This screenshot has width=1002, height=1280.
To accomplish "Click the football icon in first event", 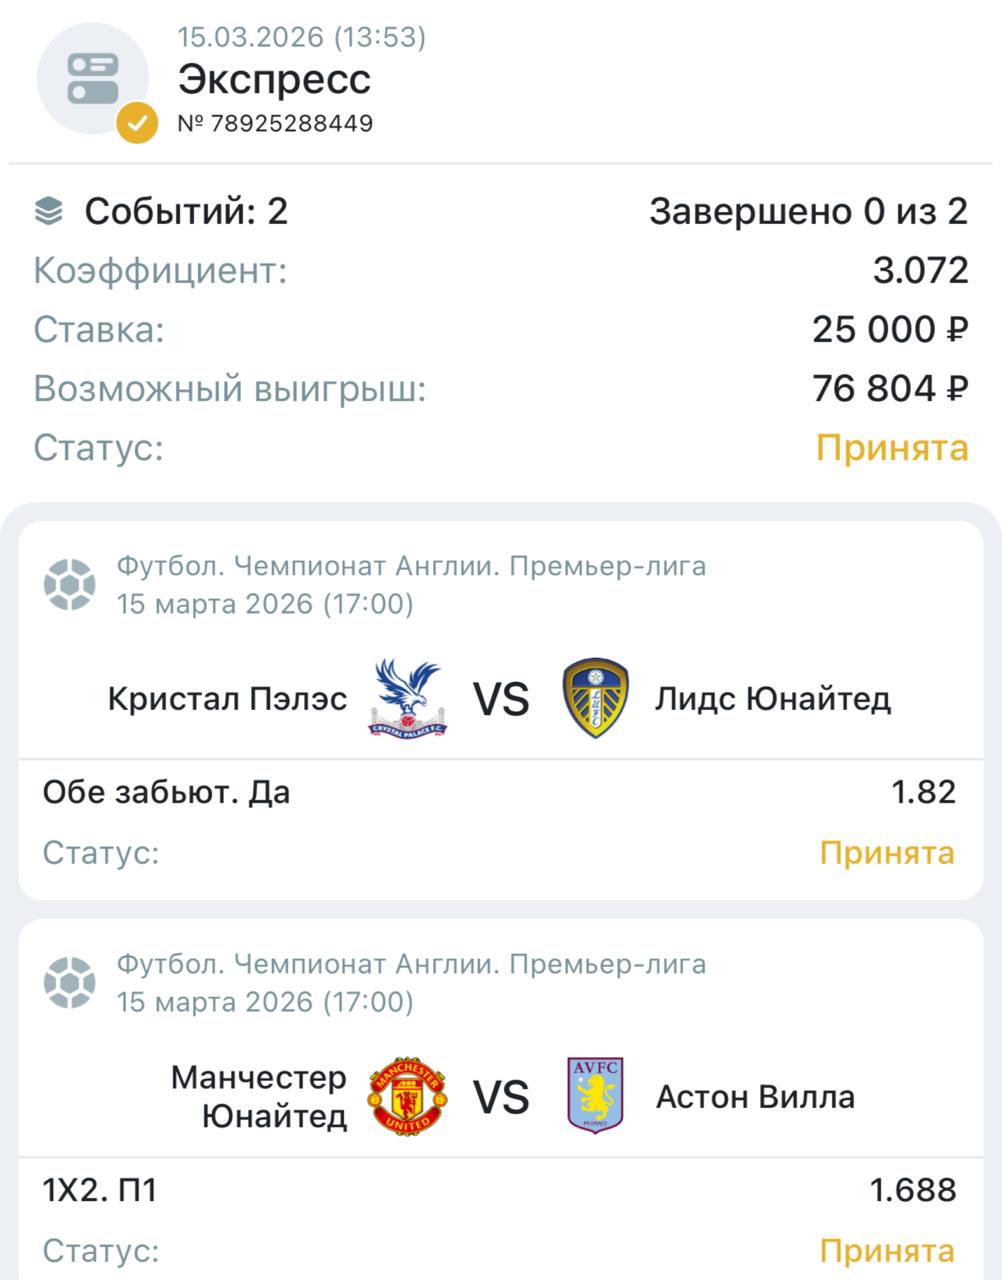I will 70,585.
